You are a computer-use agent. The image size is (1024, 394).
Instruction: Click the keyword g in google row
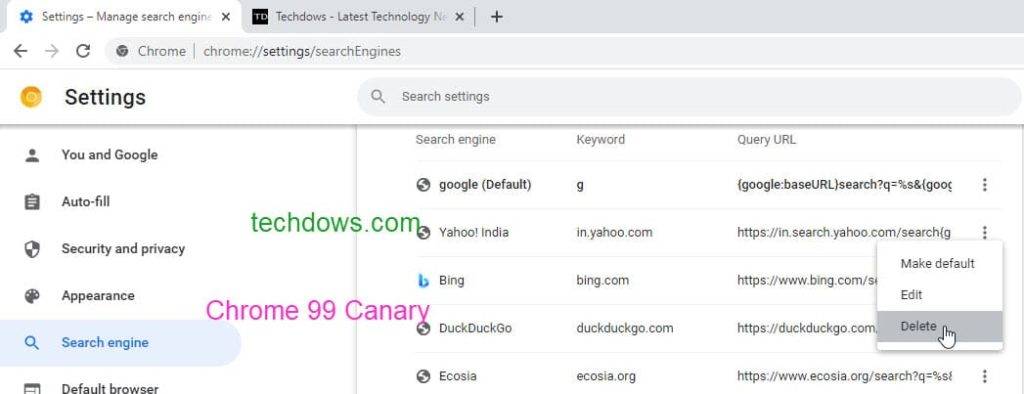pos(580,186)
